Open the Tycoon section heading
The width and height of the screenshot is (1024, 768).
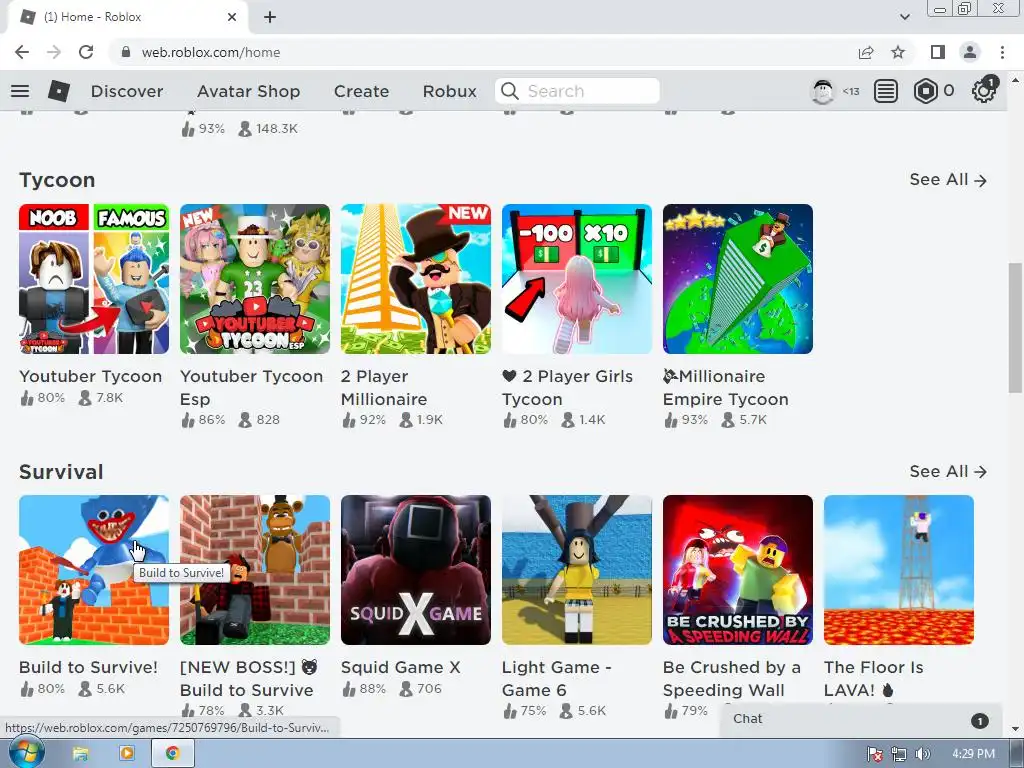(57, 180)
